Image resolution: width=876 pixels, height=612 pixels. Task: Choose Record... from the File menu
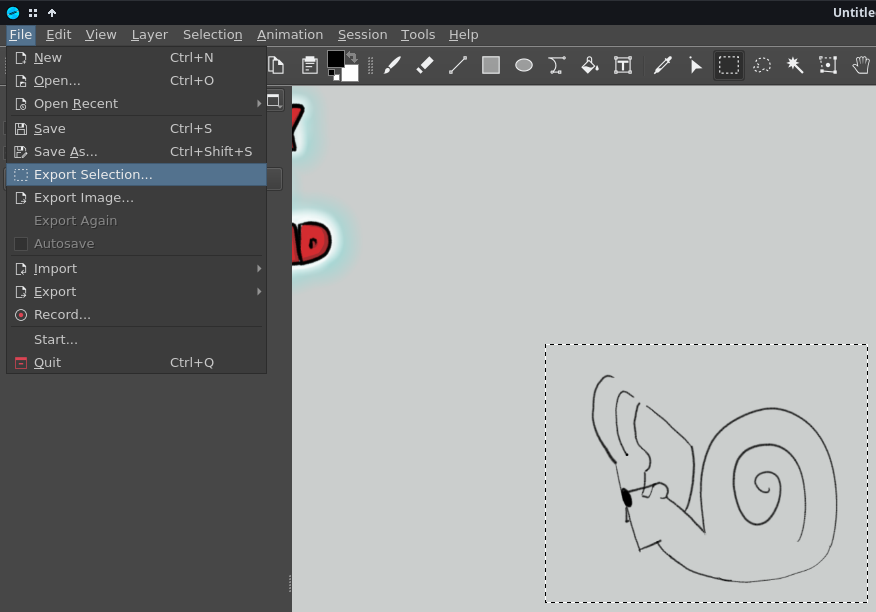coord(136,315)
